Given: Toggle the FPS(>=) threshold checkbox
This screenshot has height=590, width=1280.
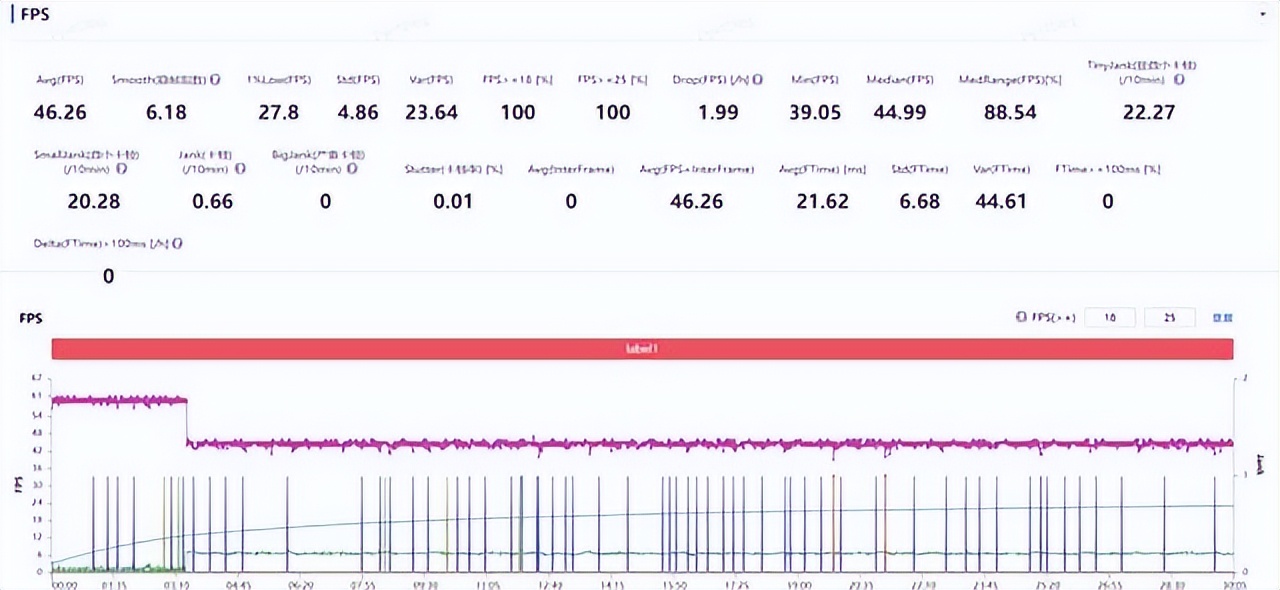Looking at the screenshot, I should [1021, 318].
